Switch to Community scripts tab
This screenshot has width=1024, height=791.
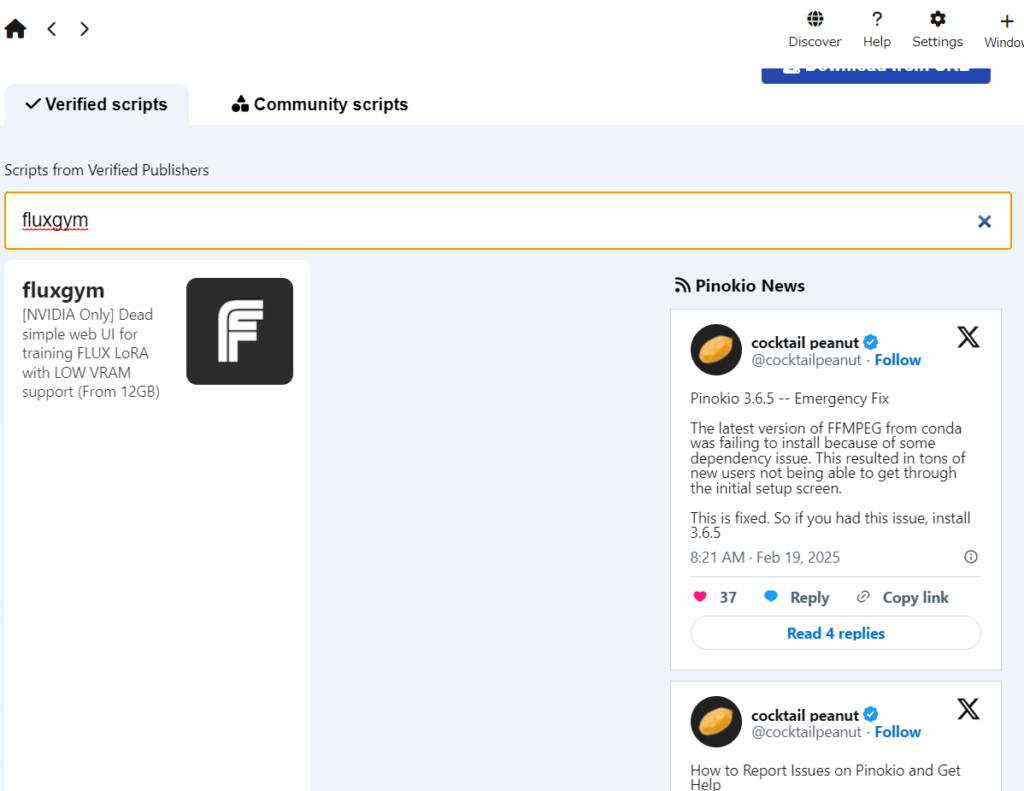319,105
